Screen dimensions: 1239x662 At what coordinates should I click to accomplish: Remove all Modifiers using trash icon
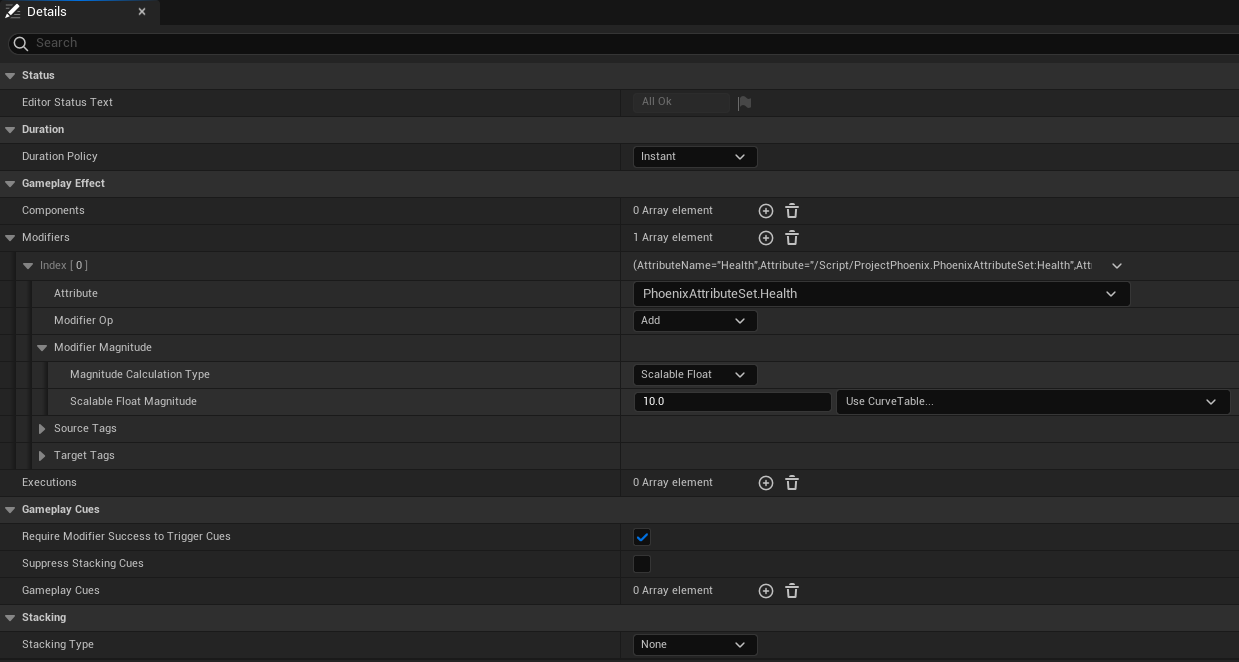pos(792,238)
